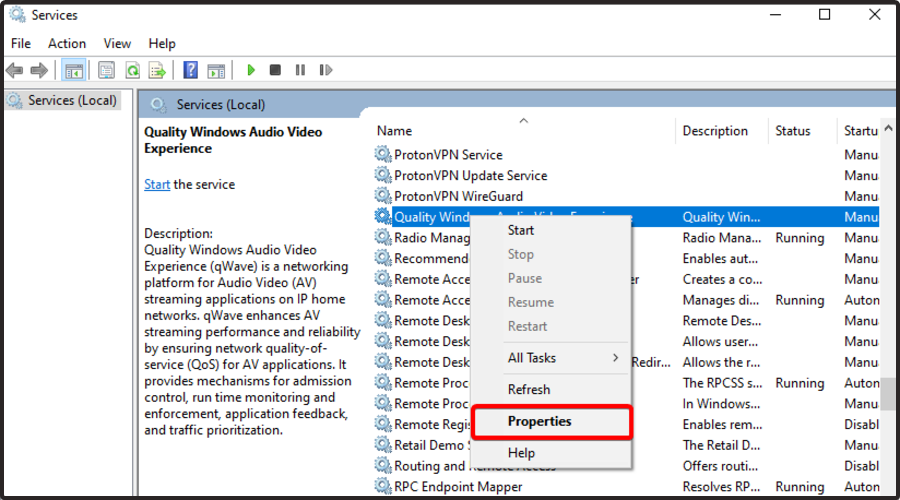The height and width of the screenshot is (500, 900).
Task: Click the Forward arrow toolbar icon
Action: coord(39,71)
